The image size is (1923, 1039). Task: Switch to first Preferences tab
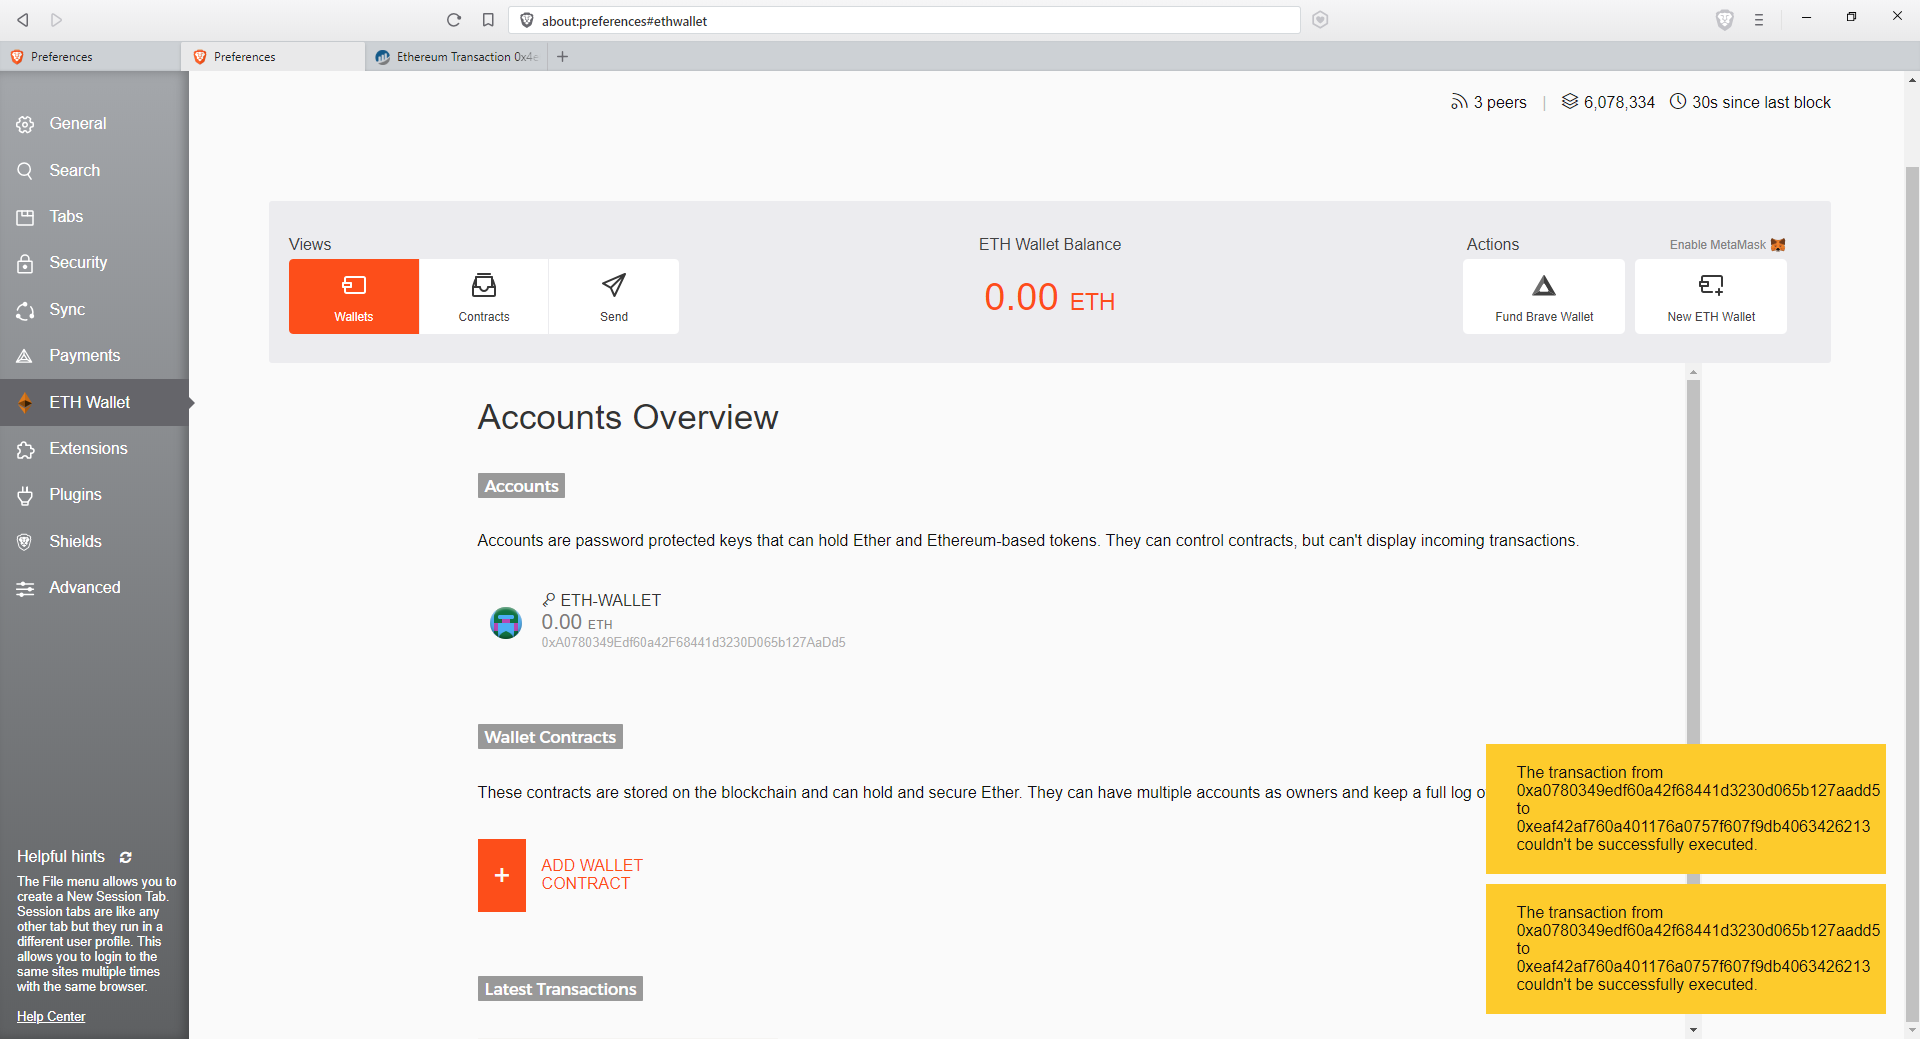pos(90,57)
